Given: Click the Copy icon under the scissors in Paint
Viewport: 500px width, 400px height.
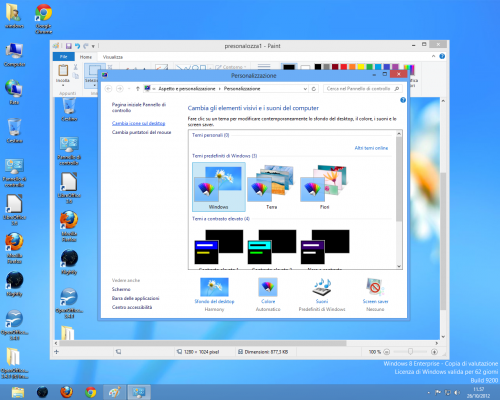Looking at the screenshot, I should coord(76,76).
